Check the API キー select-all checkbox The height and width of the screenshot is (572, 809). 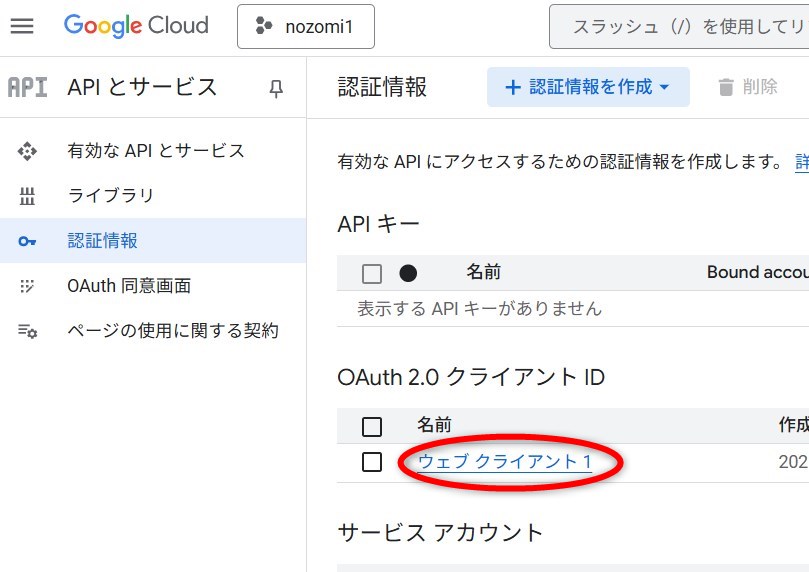tap(372, 273)
